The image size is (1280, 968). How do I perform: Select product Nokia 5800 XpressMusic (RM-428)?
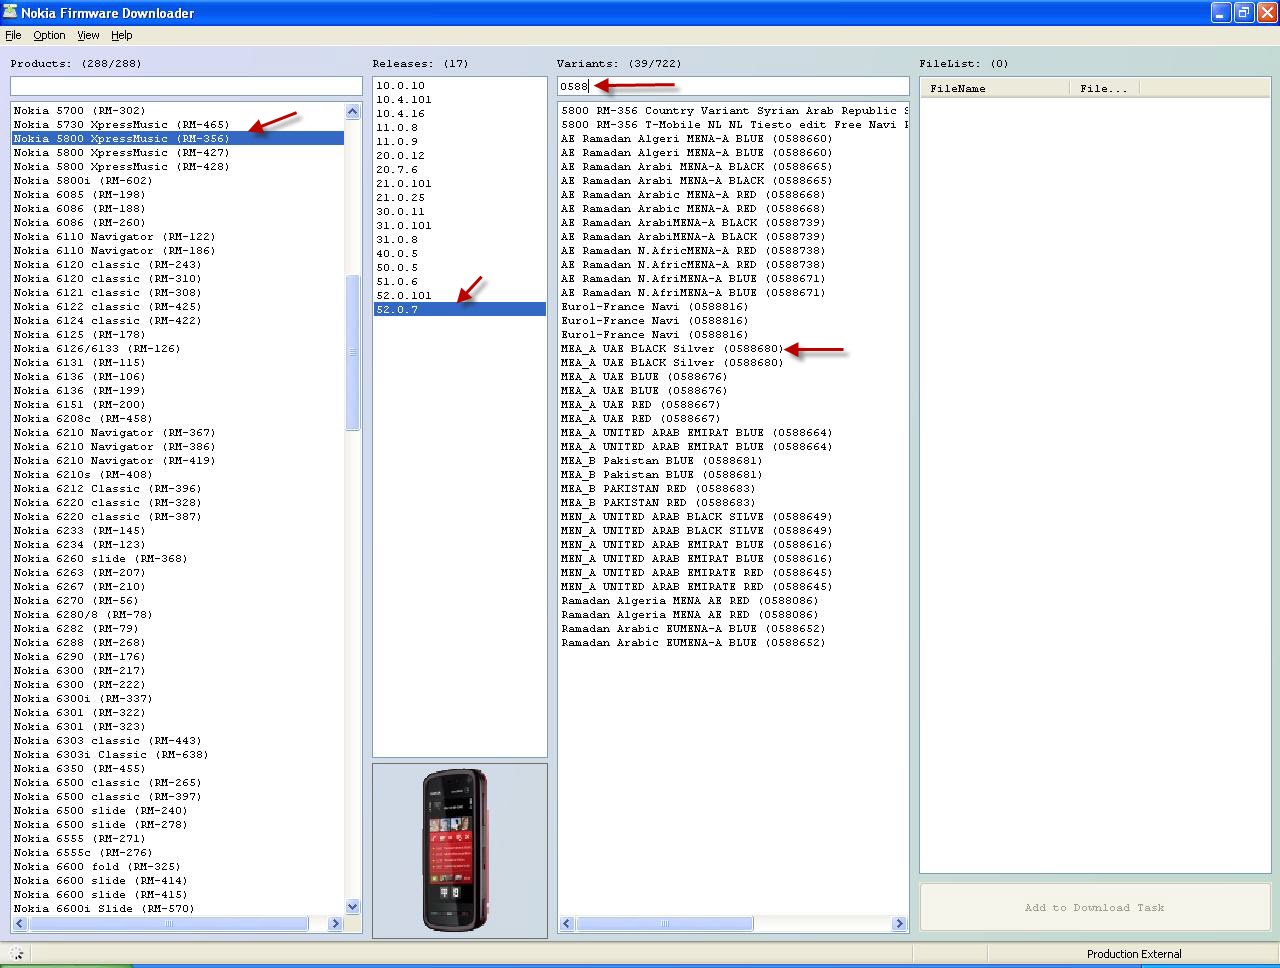click(178, 167)
